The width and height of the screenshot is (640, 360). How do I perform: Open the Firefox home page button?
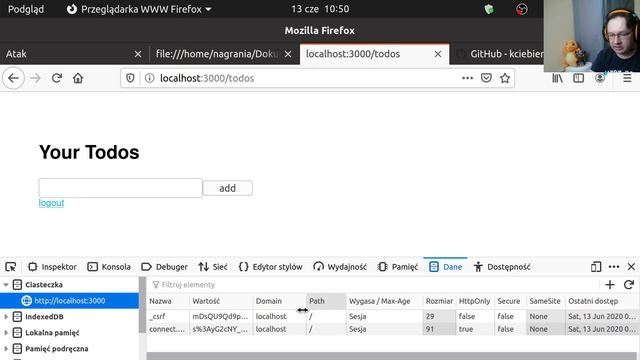coord(78,78)
